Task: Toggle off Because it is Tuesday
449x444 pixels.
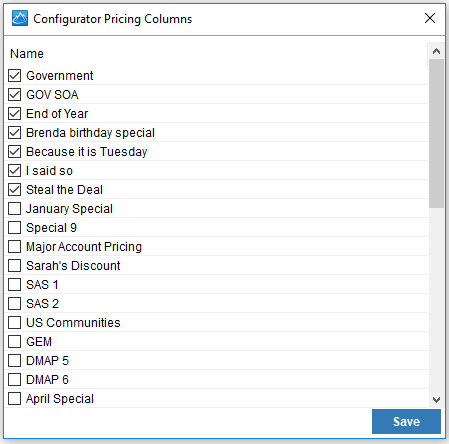Action: 14,152
